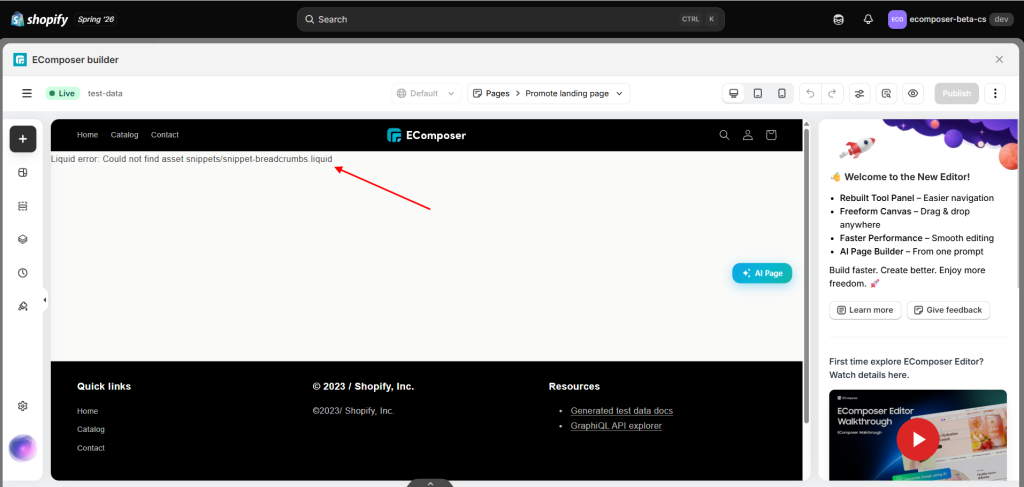The width and height of the screenshot is (1024, 487).
Task: Click the Catalog link under Quick links
Action: 91,430
